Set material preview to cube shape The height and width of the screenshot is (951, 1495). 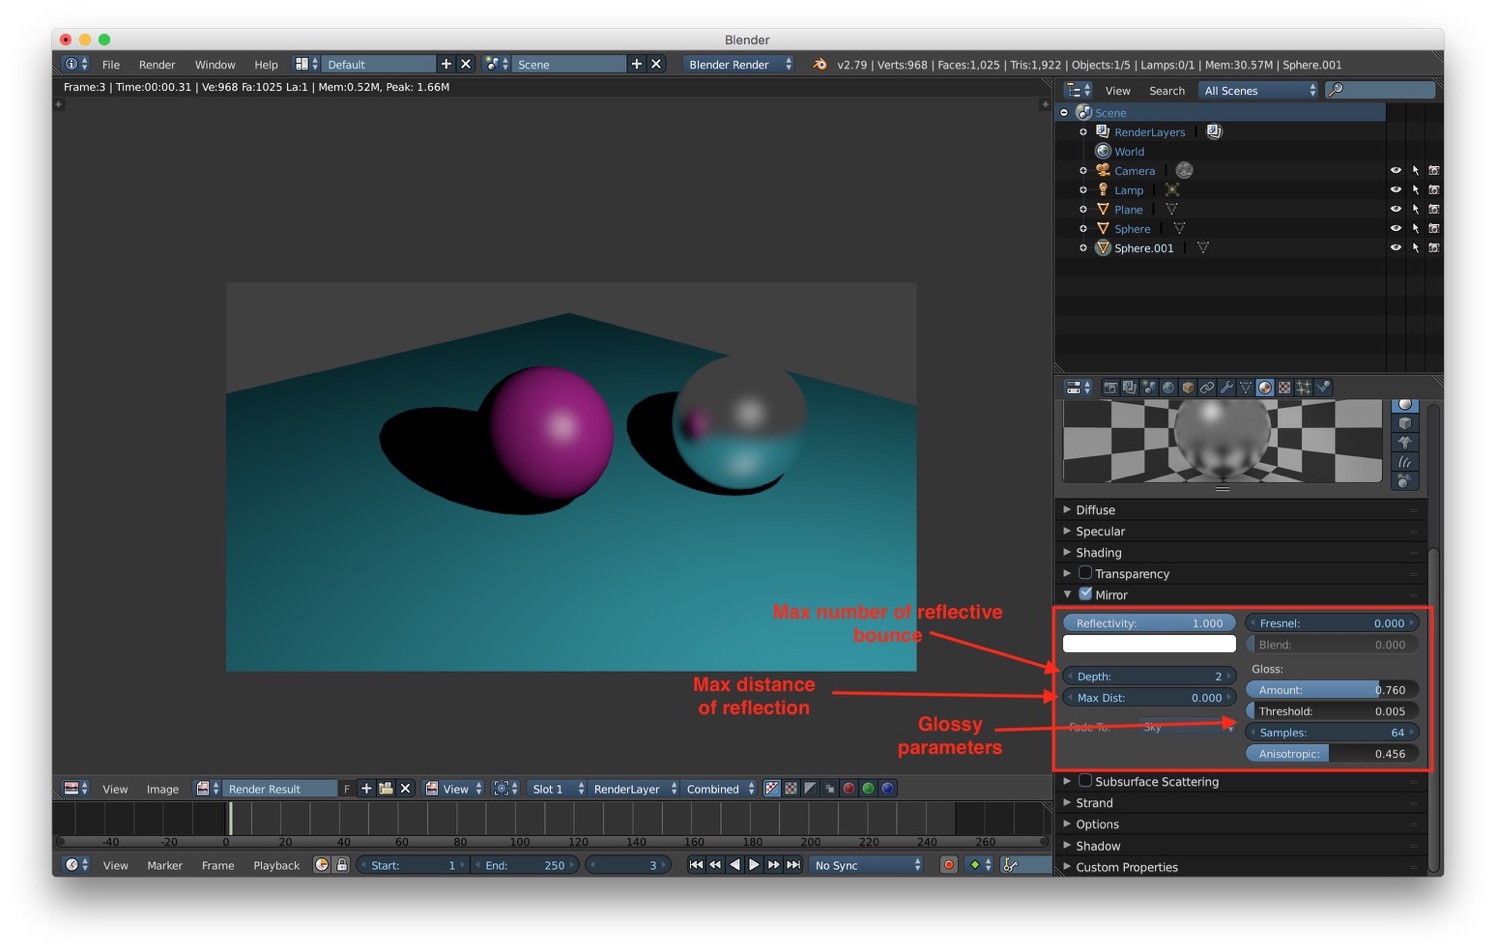click(x=1405, y=423)
